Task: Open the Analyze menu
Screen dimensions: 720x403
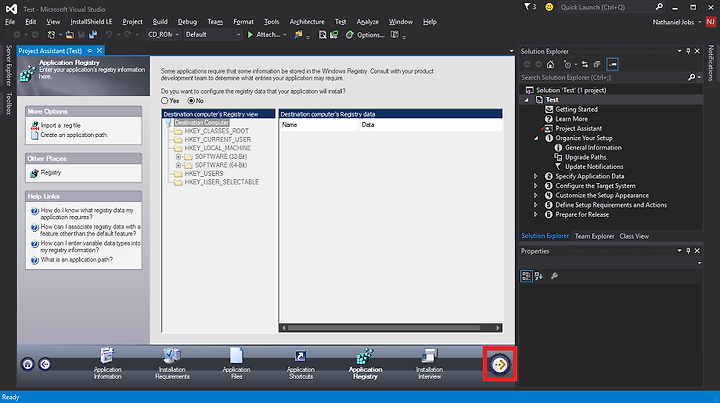Action: tap(367, 22)
